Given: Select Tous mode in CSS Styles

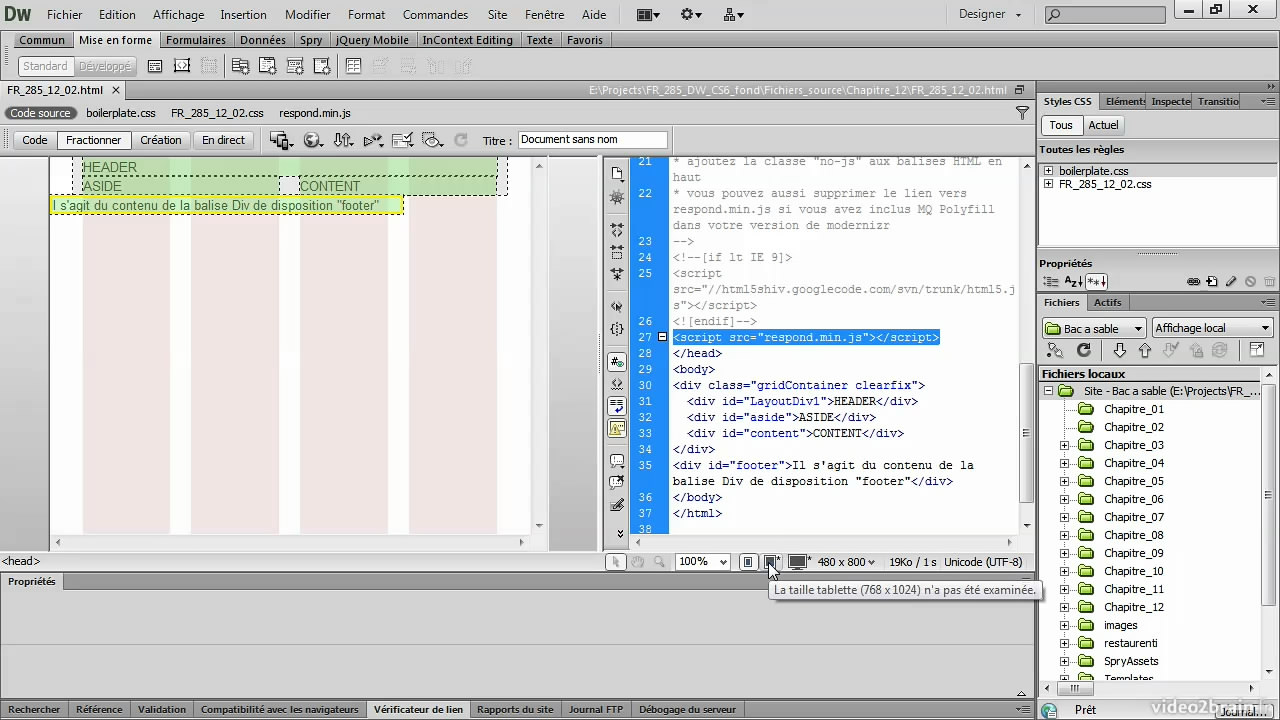Looking at the screenshot, I should [x=1061, y=125].
